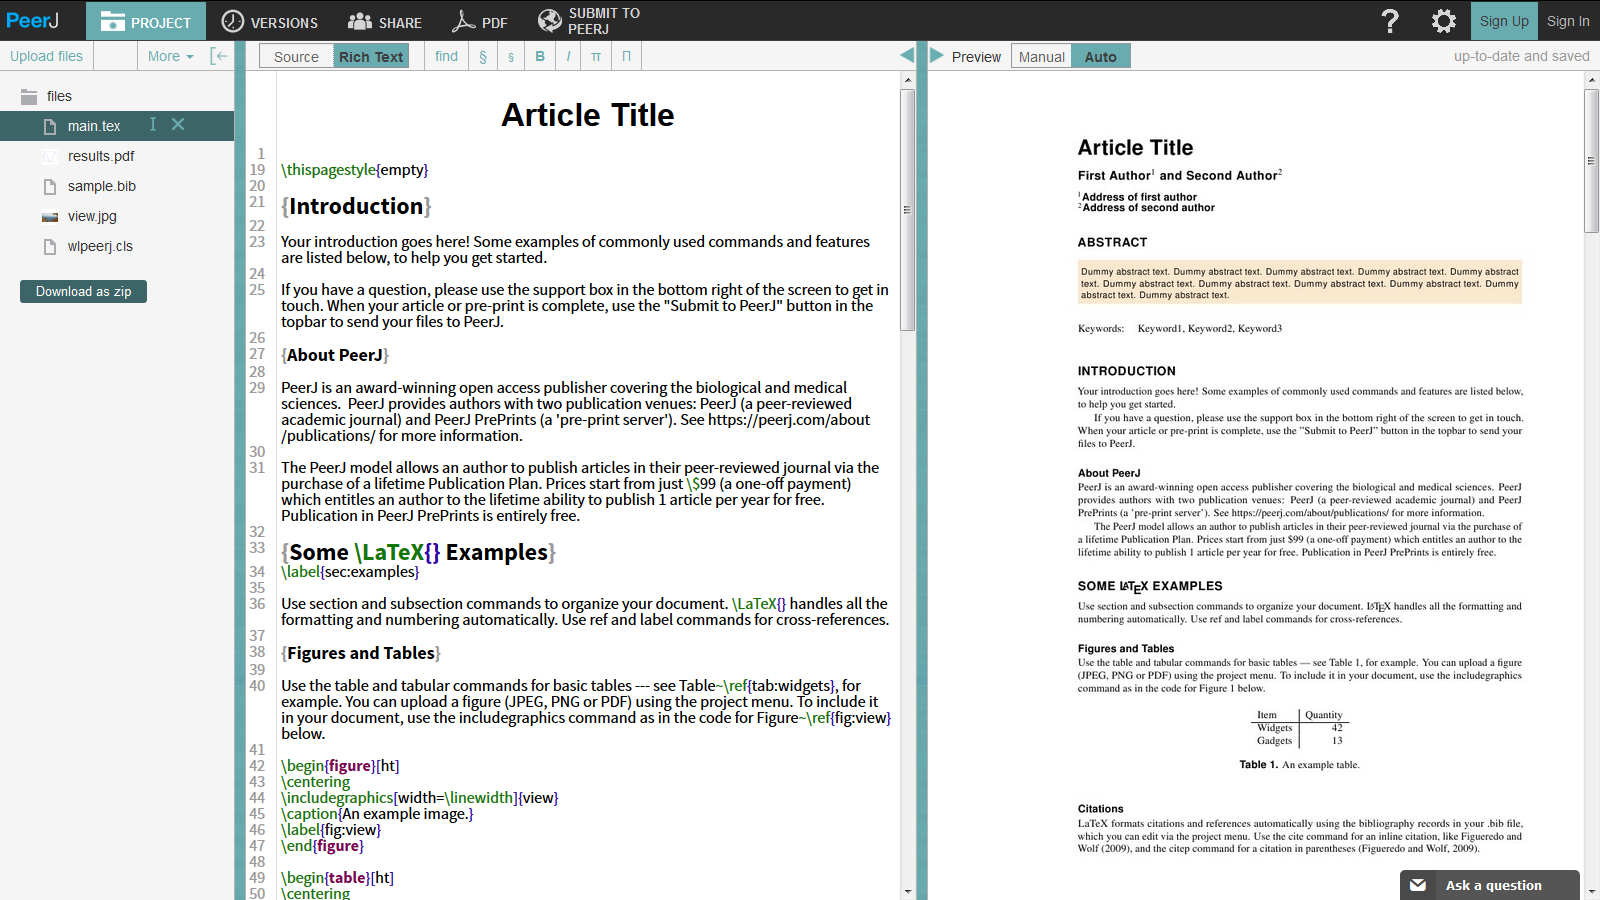Insert a subsection with the small § icon

(511, 56)
